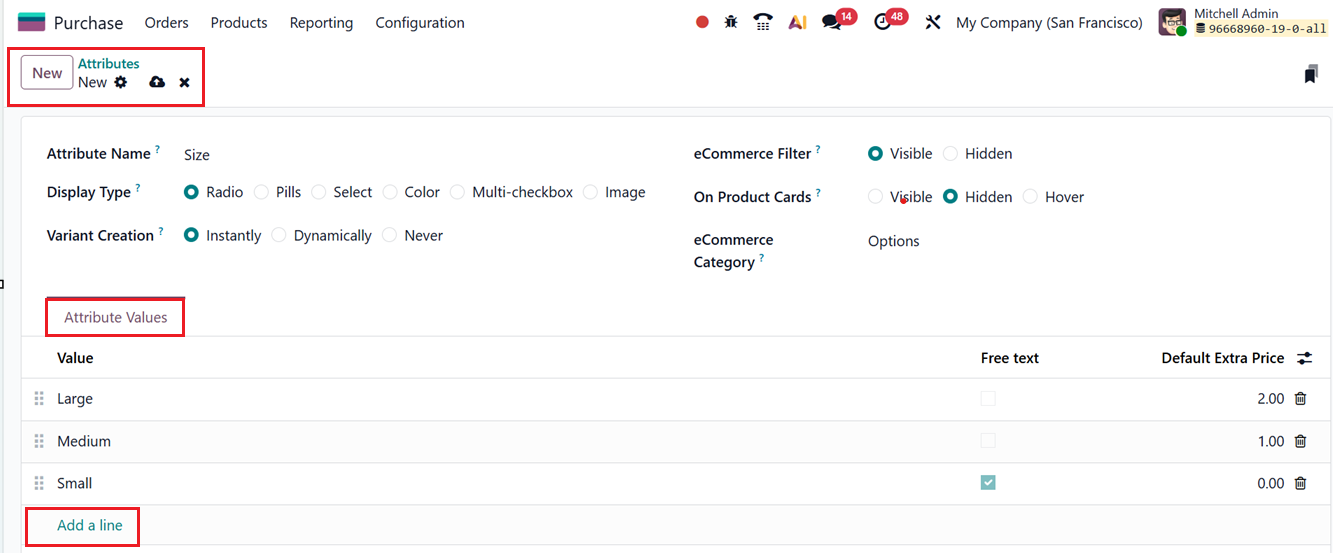The height and width of the screenshot is (553, 1333).
Task: Click the cloud save icon
Action: [157, 82]
